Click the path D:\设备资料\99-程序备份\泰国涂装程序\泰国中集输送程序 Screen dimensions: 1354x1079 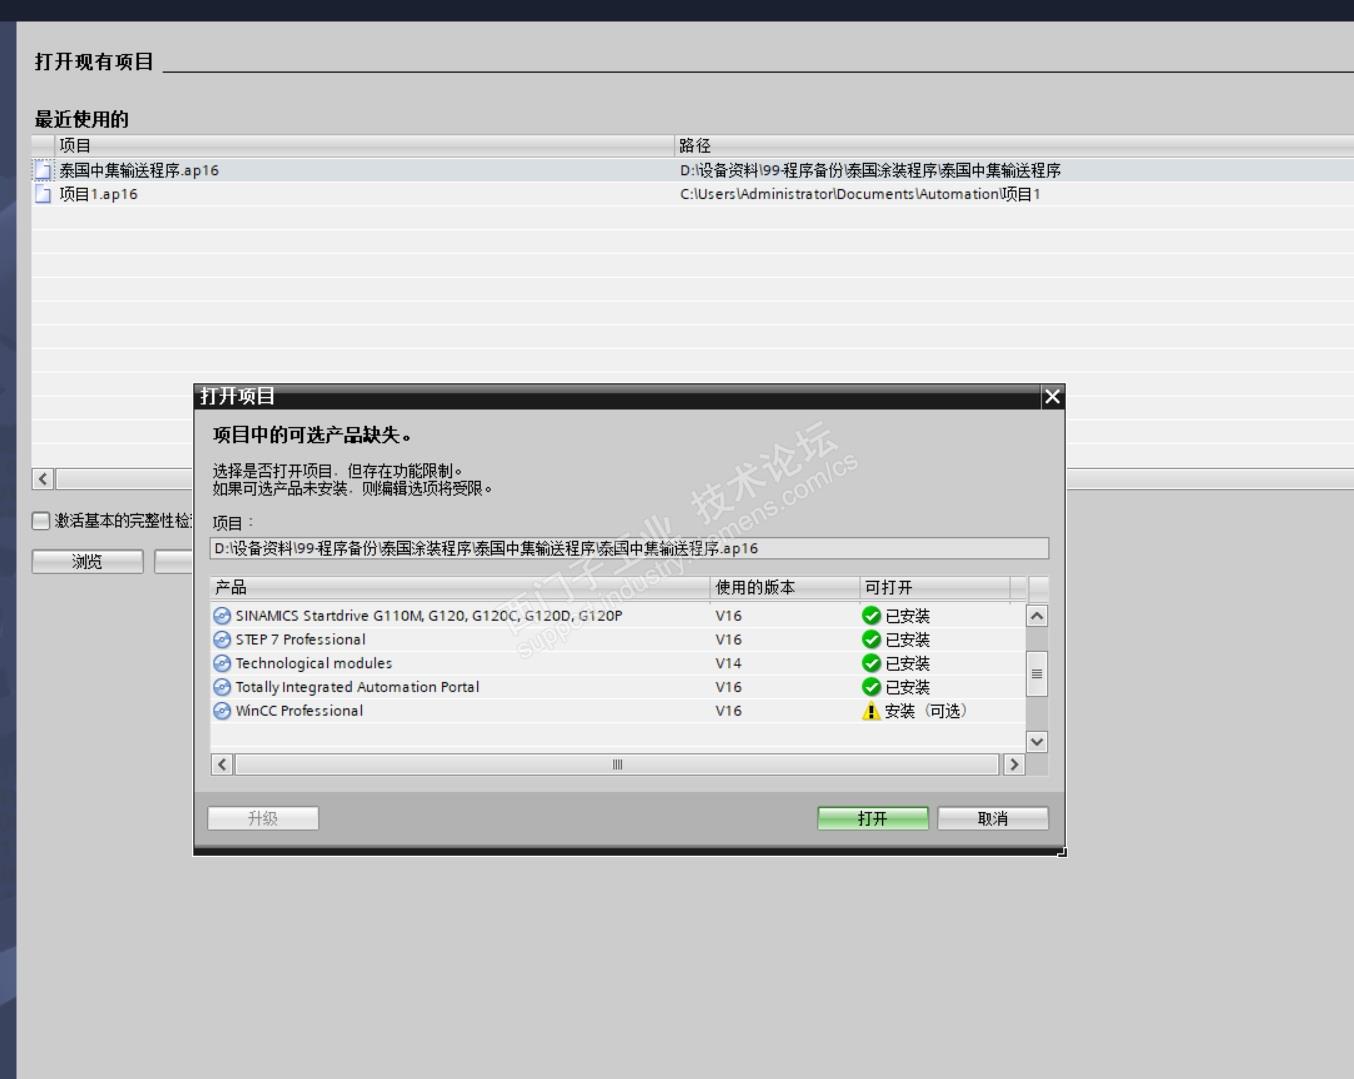tap(870, 171)
